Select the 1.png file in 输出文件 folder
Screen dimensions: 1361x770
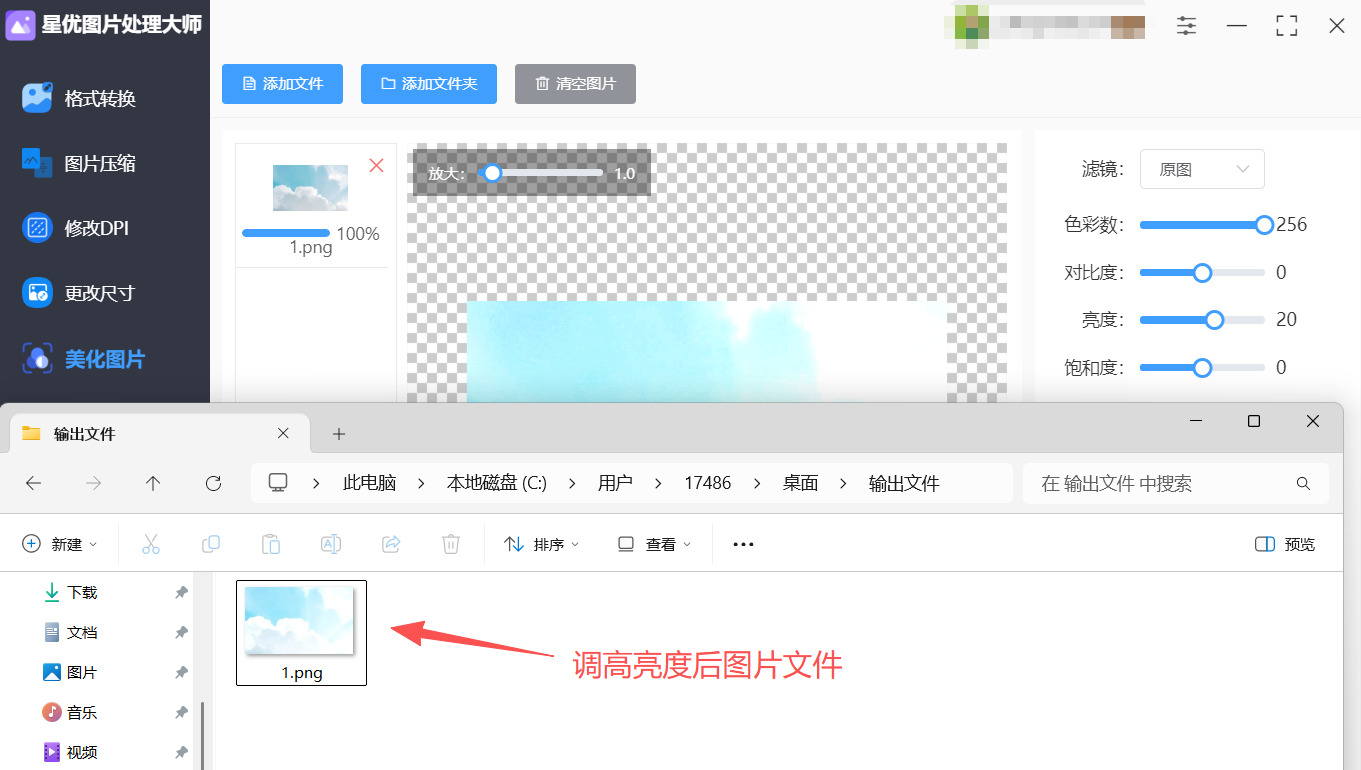tap(301, 633)
